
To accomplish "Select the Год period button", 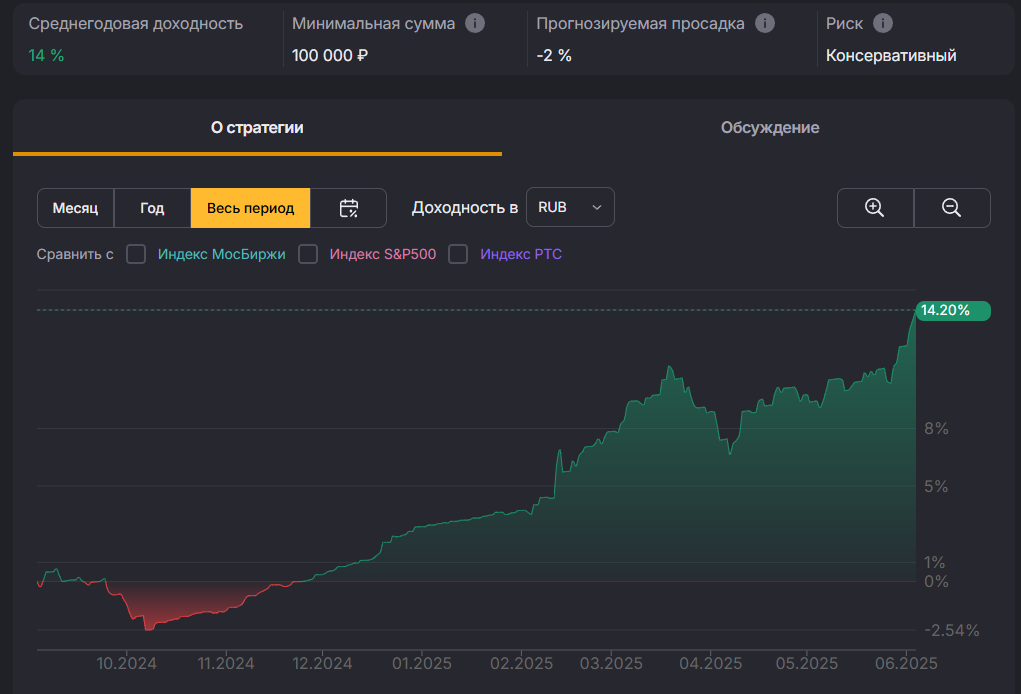I will pyautogui.click(x=152, y=208).
